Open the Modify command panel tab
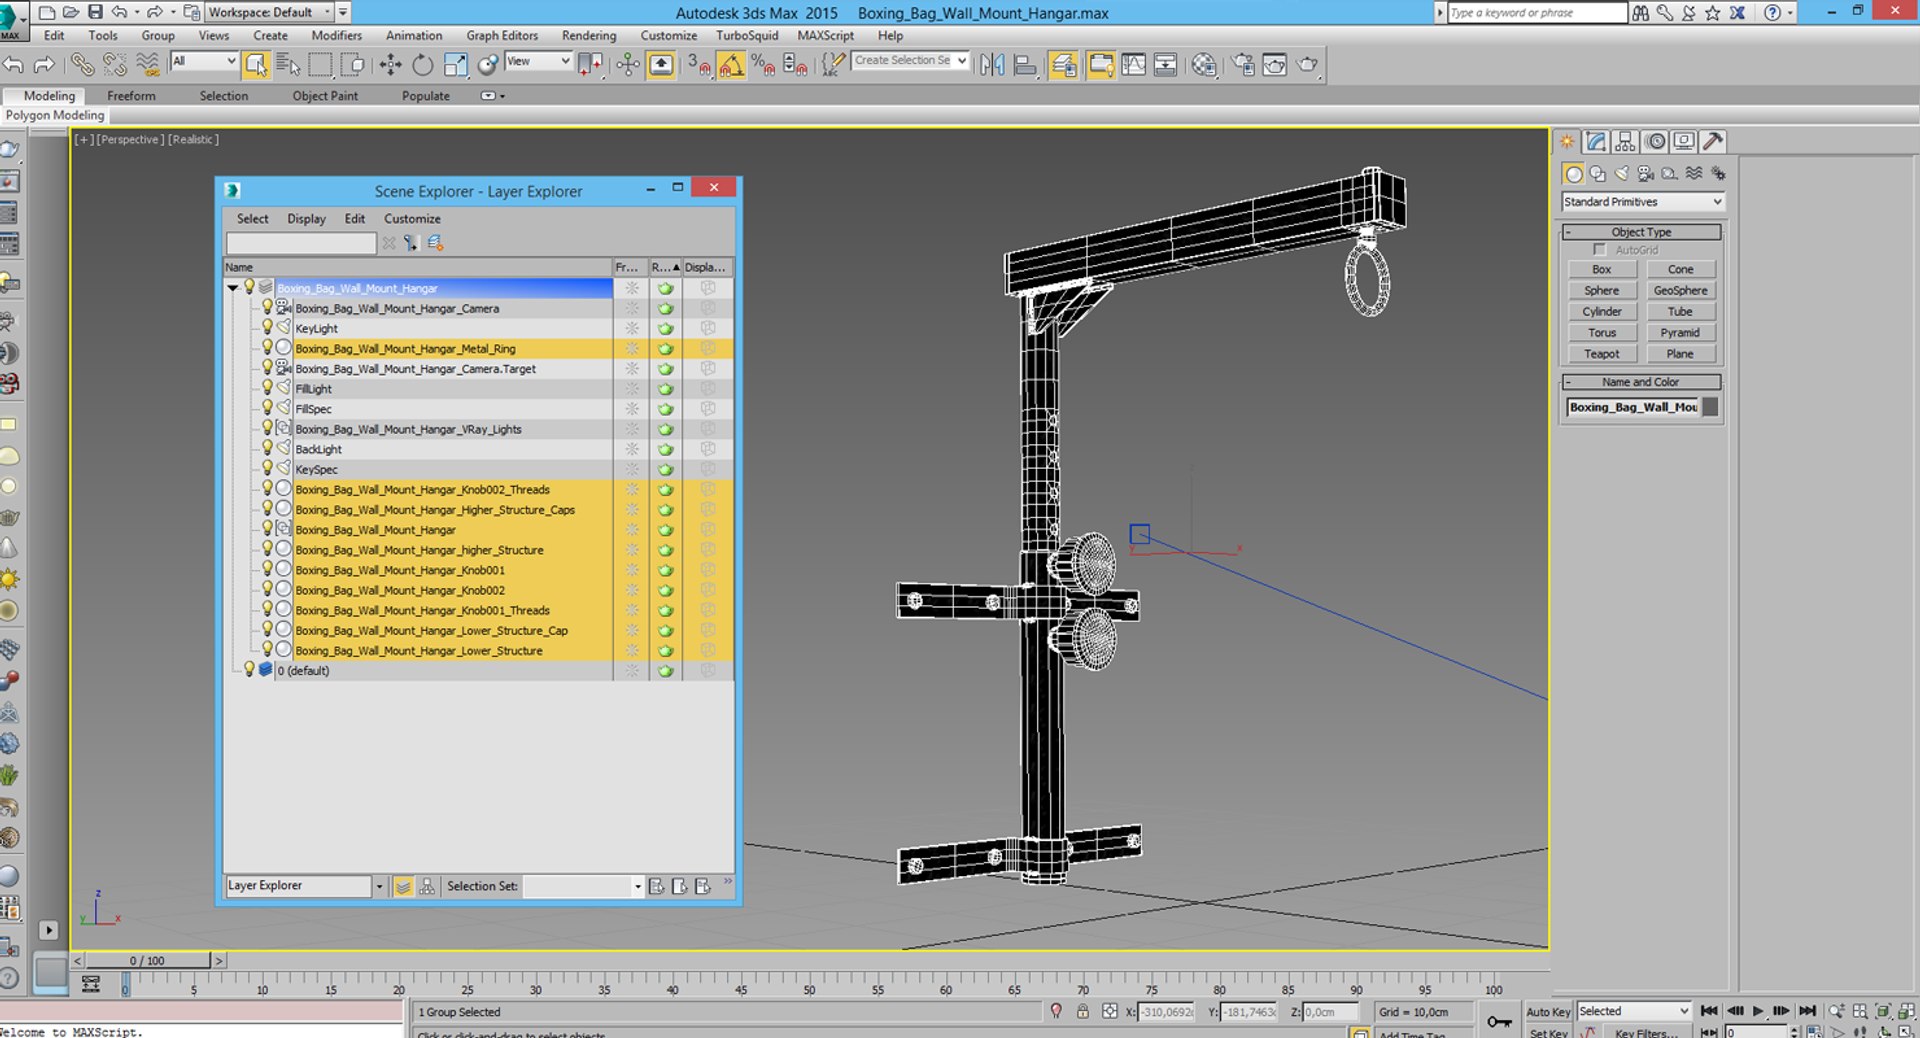 click(x=1596, y=141)
